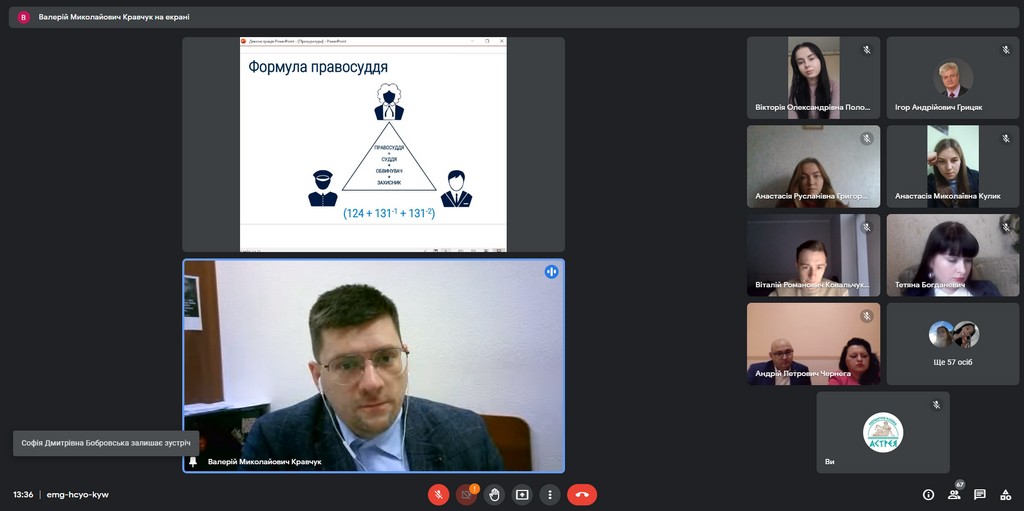Screen dimensions: 1024x511
Task: Expand the tile showing 57 more people
Action: [952, 344]
